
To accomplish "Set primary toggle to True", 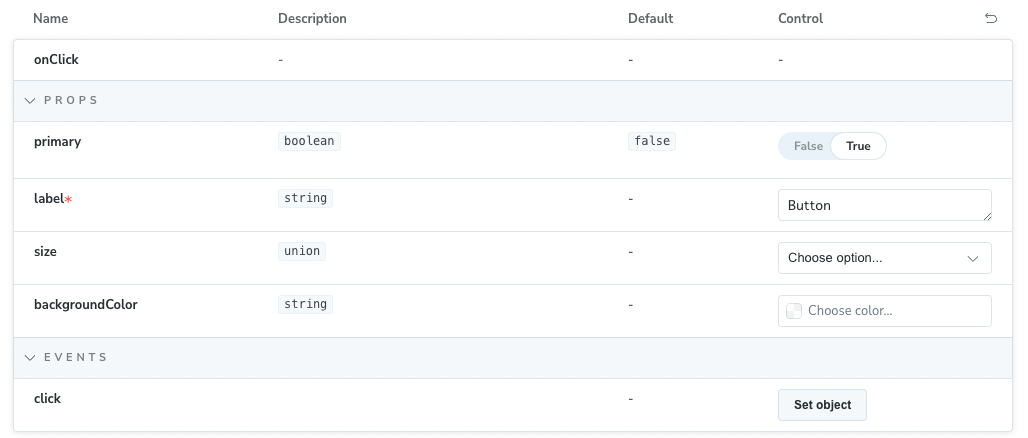I will pos(858,146).
